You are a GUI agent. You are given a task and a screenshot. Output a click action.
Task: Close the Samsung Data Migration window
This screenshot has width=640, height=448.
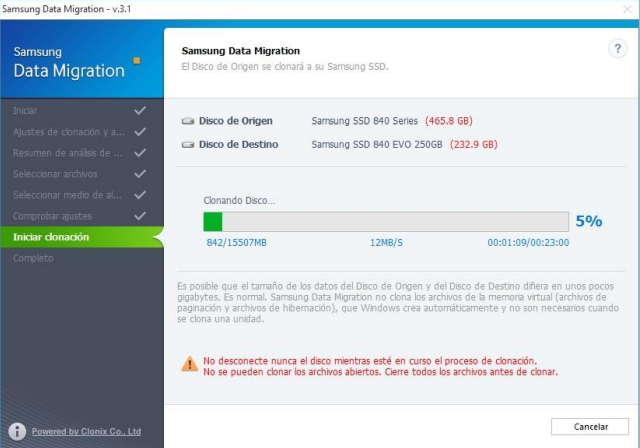627,9
